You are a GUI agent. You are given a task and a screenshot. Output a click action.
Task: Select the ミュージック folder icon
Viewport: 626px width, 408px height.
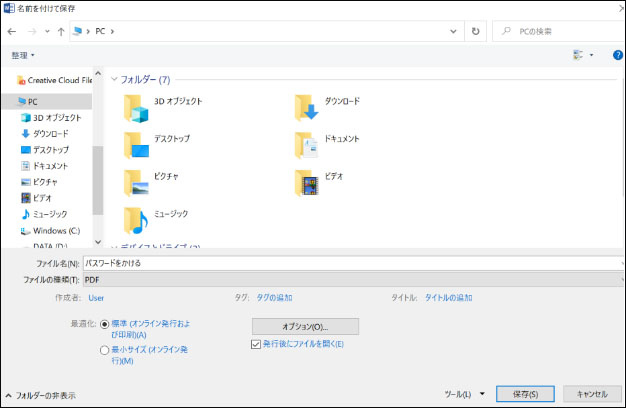click(x=136, y=220)
